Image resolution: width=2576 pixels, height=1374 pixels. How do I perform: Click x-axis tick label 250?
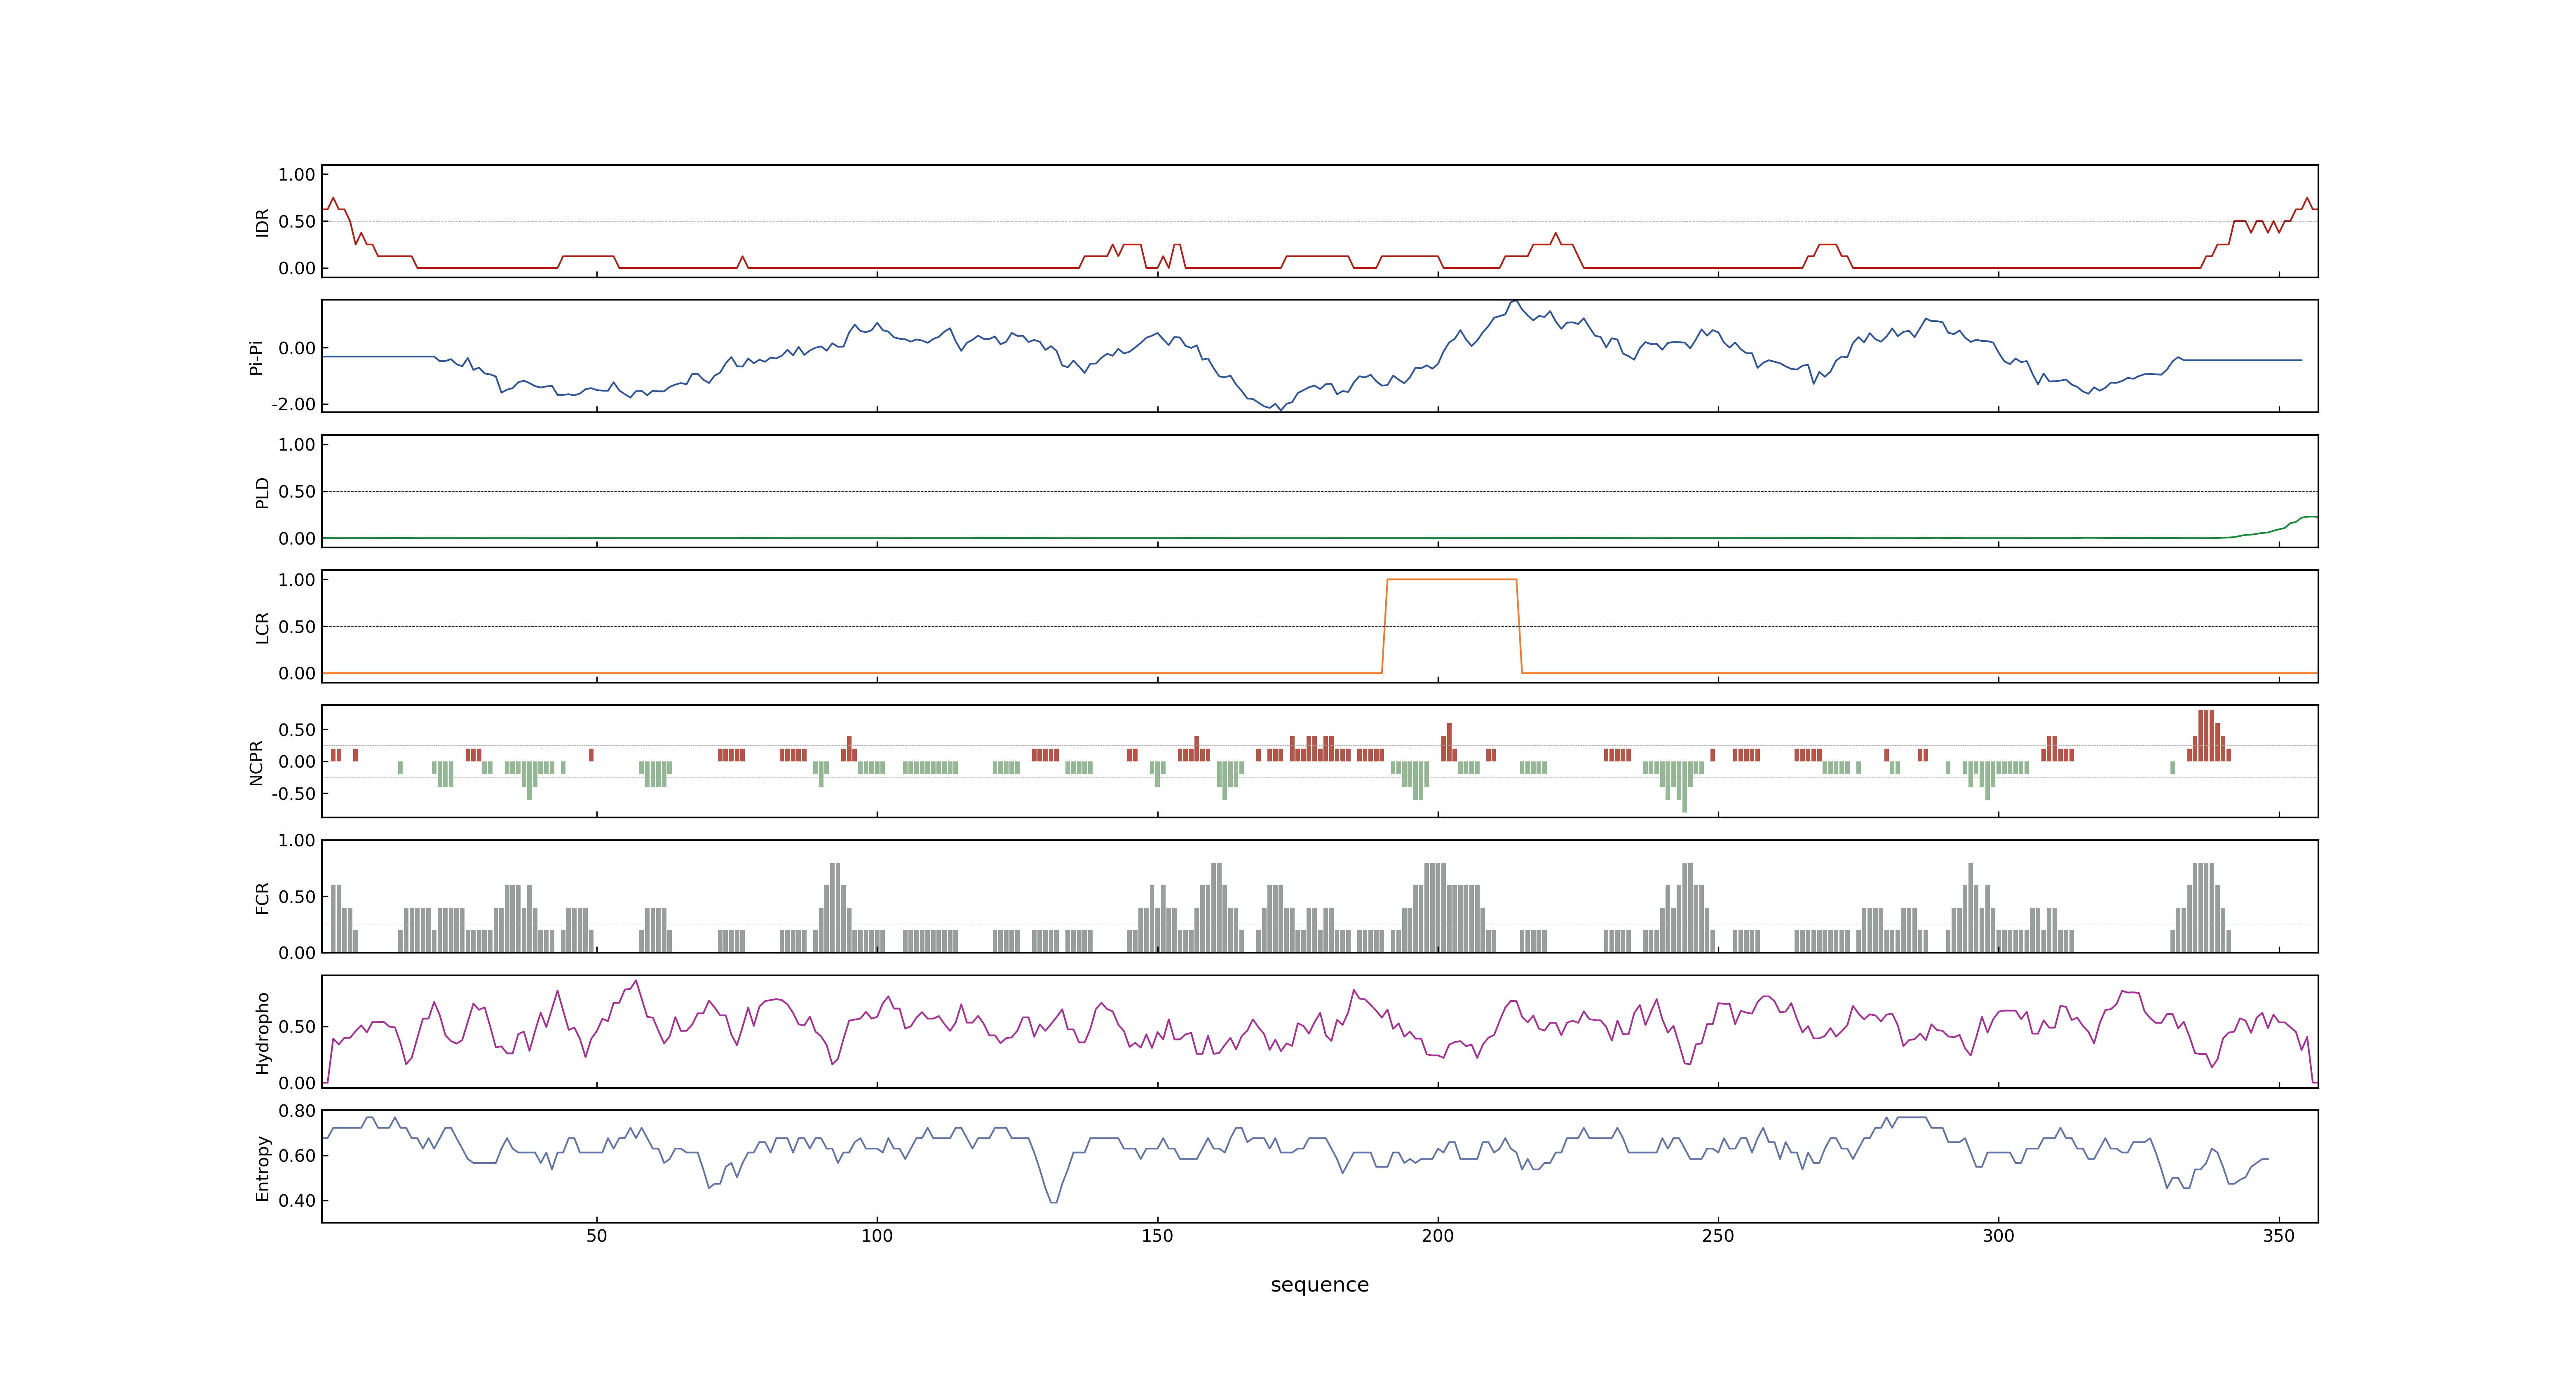click(x=1718, y=1236)
